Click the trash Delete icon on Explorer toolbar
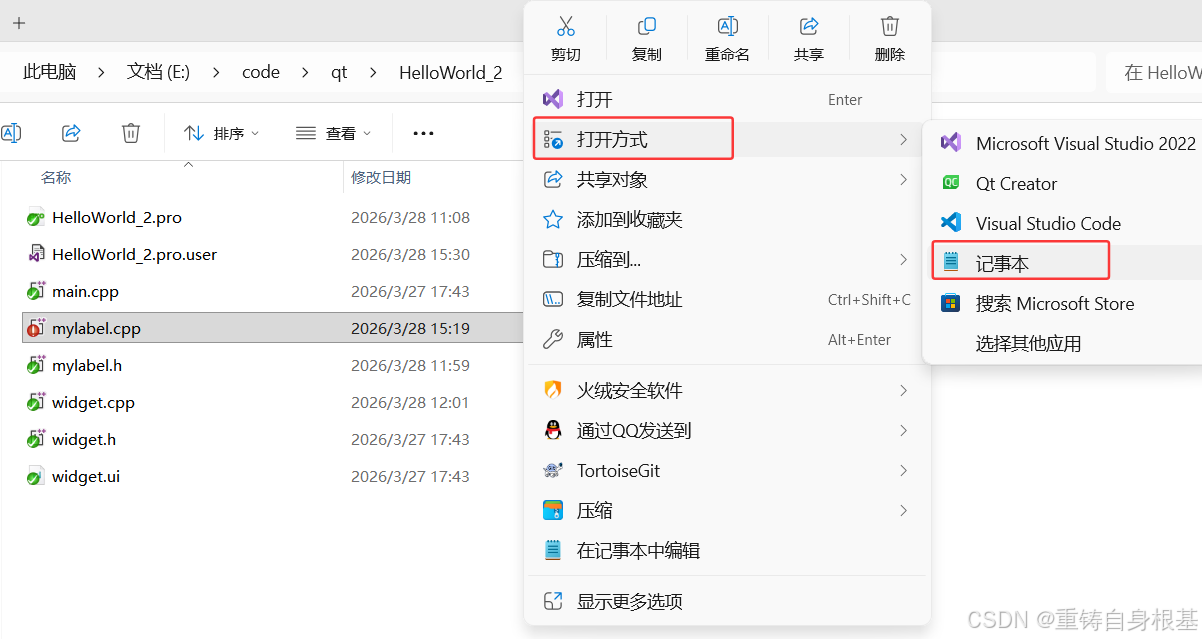Screen dimensions: 1202x639 tap(130, 132)
